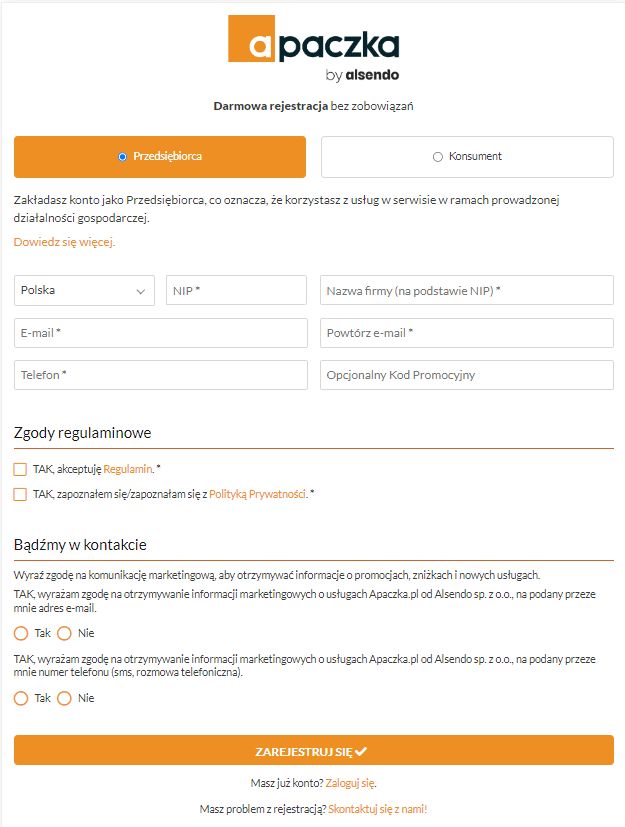
Task: Choose Nie for e-mail marketing consent
Action: pyautogui.click(x=65, y=633)
